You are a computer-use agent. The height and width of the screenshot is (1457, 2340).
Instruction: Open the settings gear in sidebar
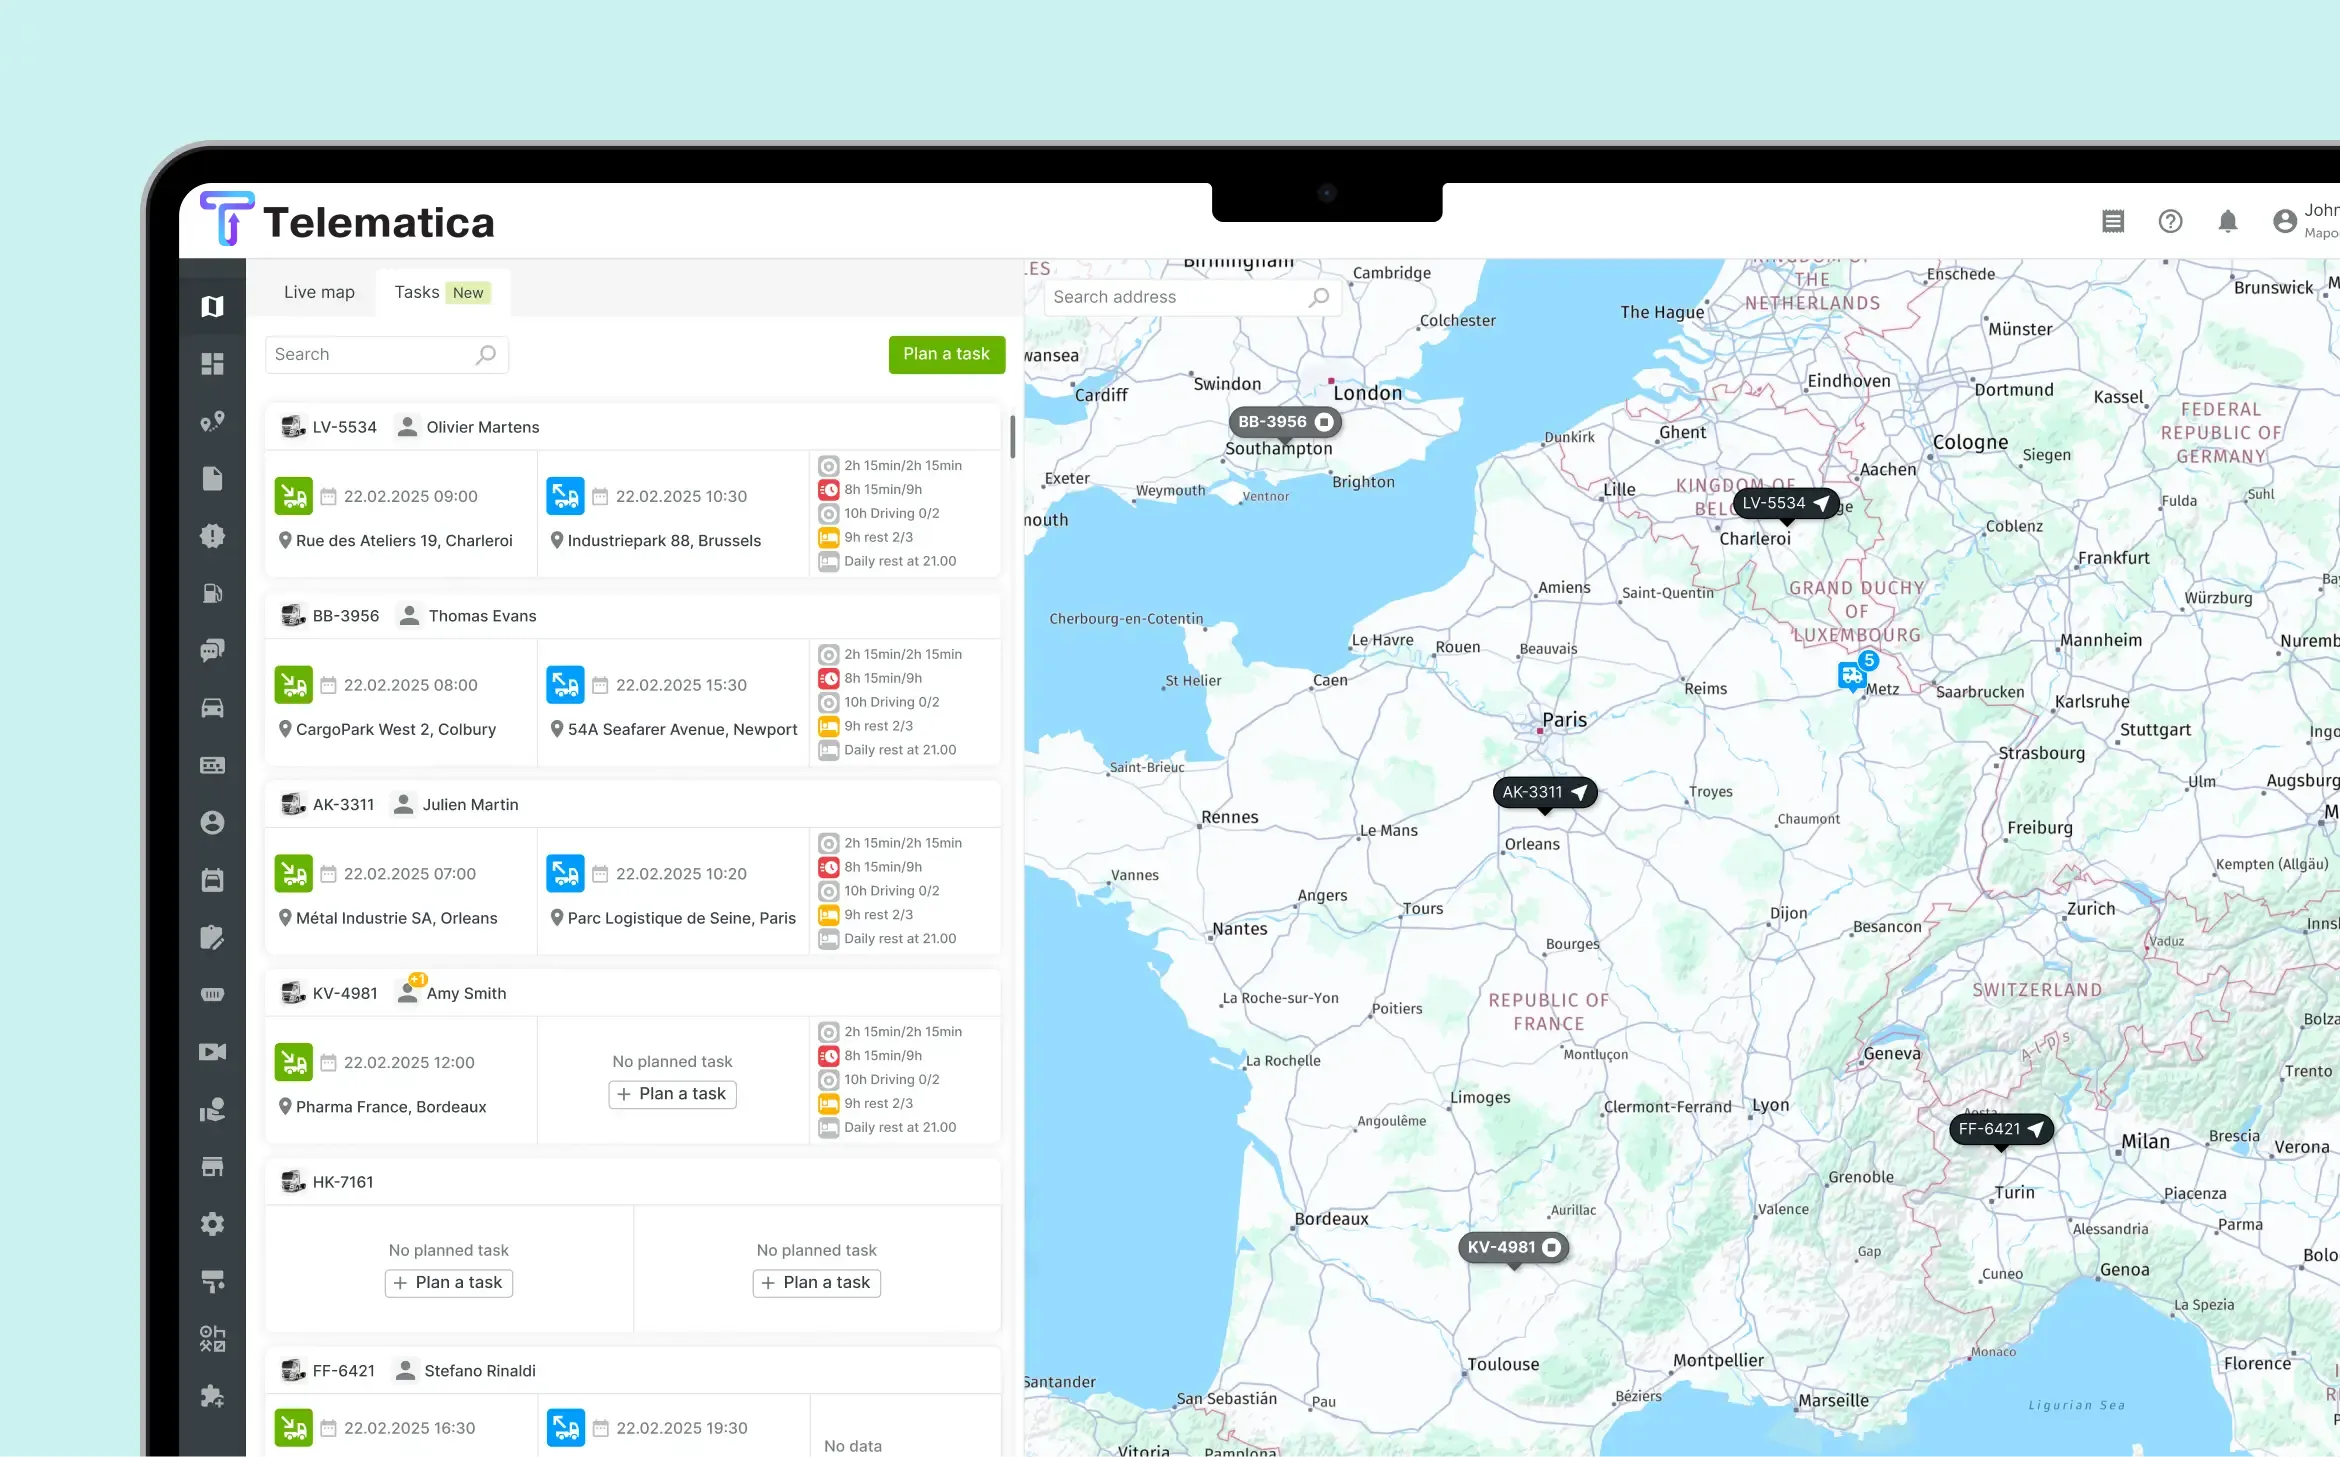[x=212, y=1224]
